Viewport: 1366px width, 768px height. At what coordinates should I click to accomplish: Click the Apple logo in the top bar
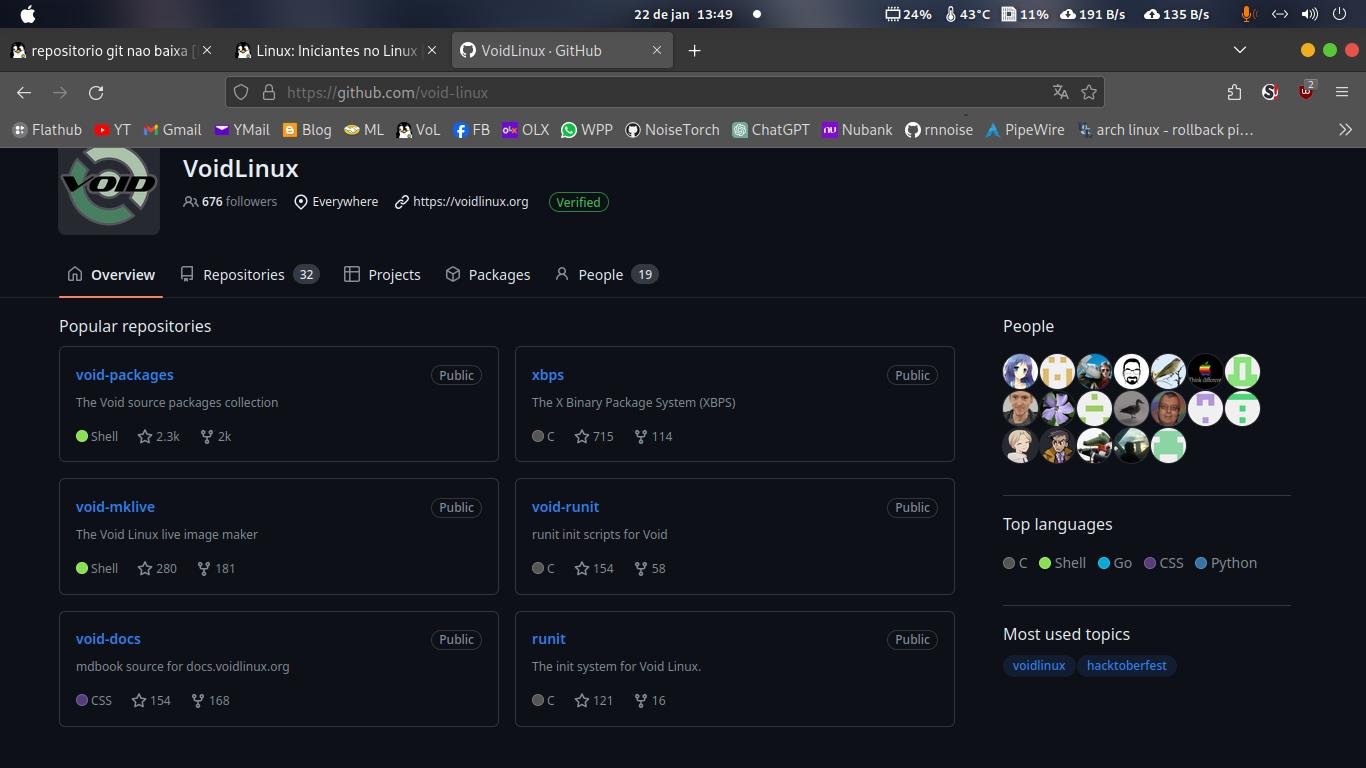(28, 14)
